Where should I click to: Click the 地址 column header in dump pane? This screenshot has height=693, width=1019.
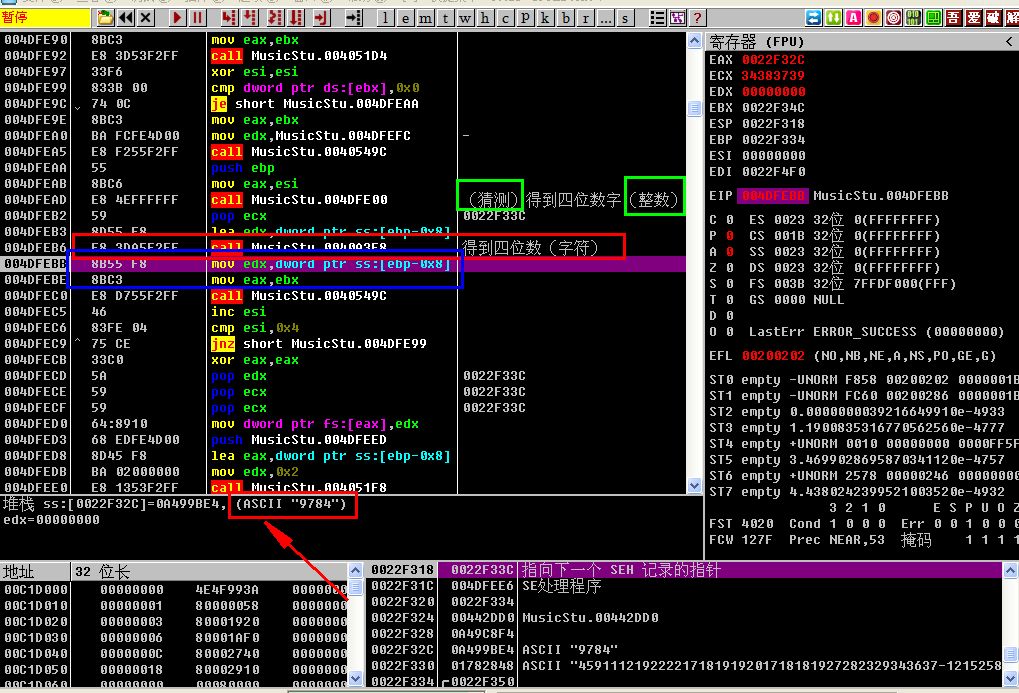[35, 572]
